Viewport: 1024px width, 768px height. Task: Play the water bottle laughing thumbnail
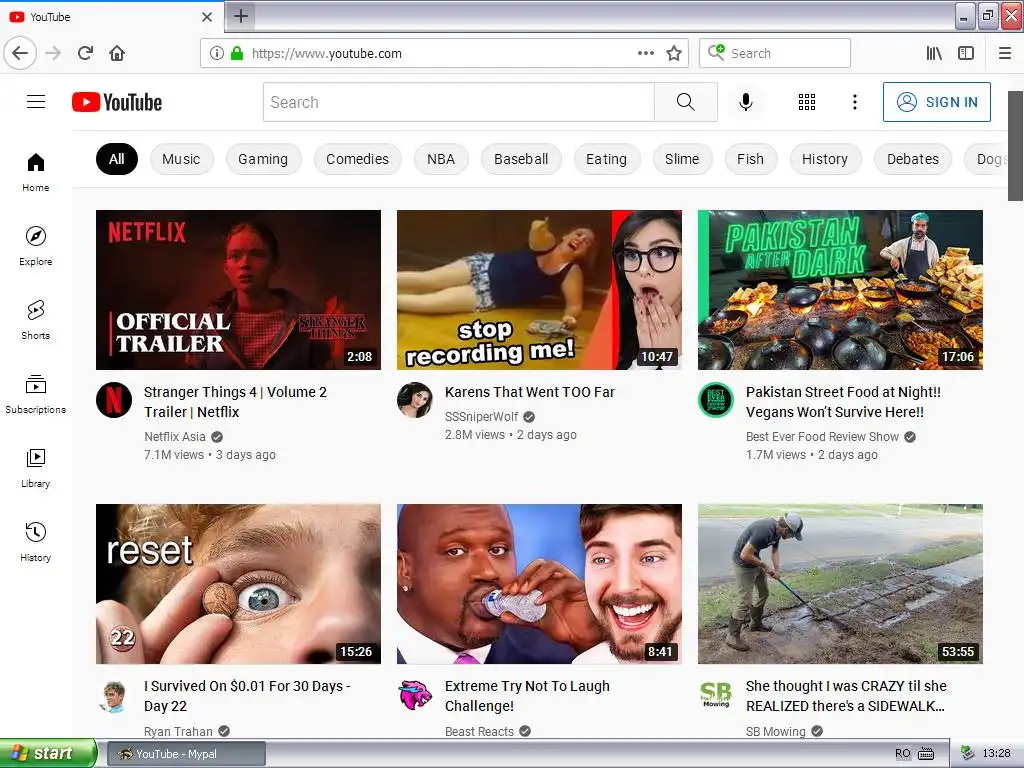(539, 584)
